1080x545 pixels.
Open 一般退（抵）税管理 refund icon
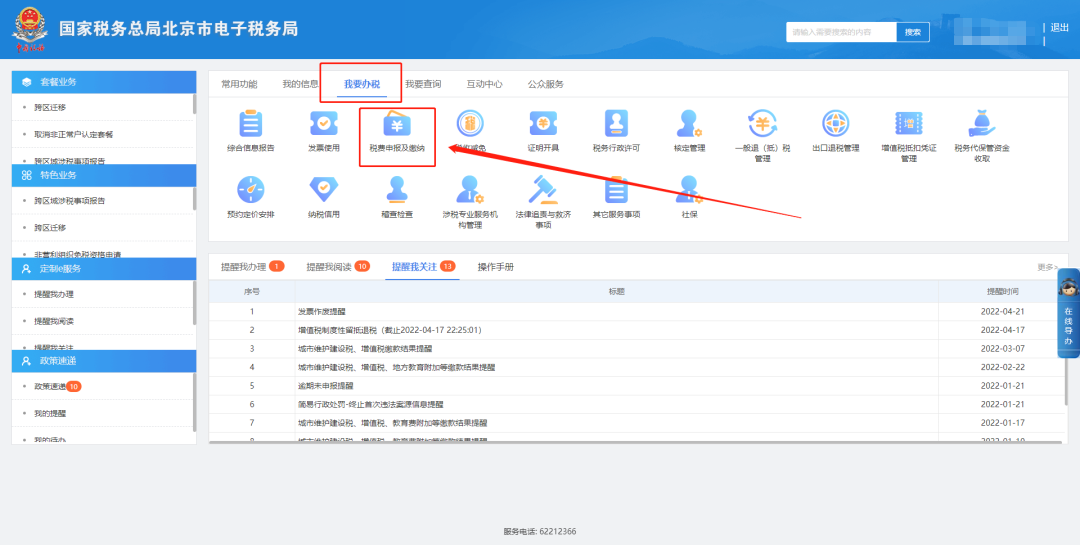[762, 124]
